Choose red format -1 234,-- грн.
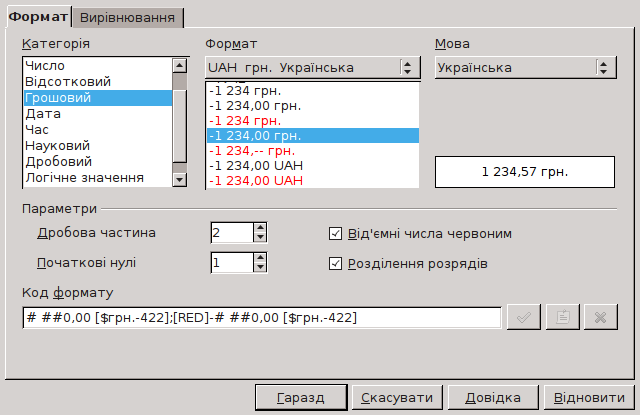 click(x=313, y=151)
